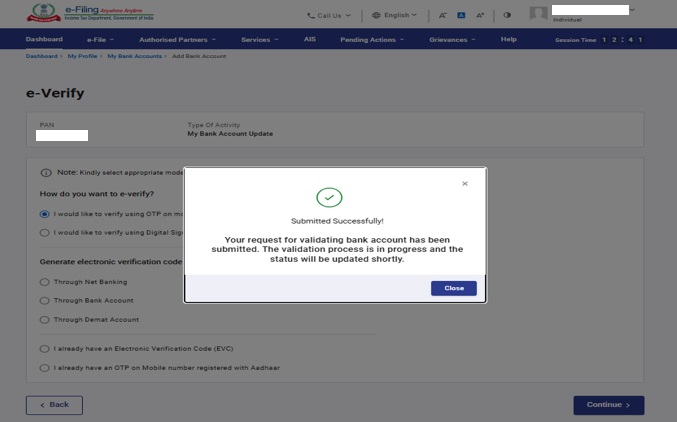Expand the Authorised Partners menu
This screenshot has height=422, width=677.
coord(178,39)
